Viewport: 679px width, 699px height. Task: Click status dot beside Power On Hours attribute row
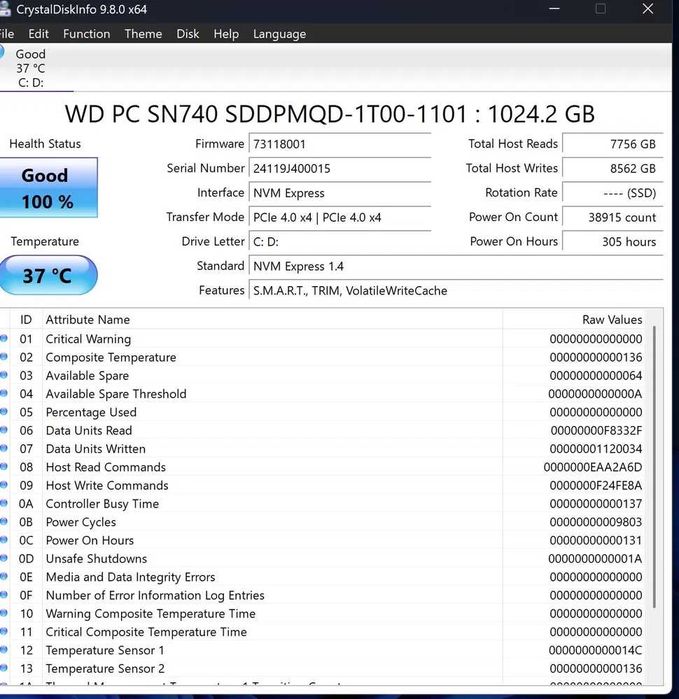point(4,539)
